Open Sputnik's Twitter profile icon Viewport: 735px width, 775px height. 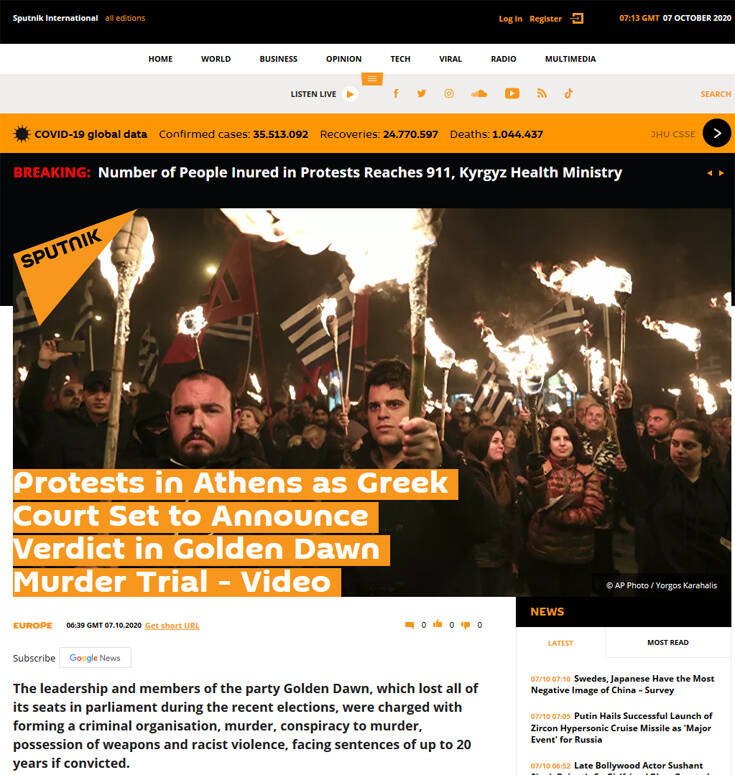421,93
